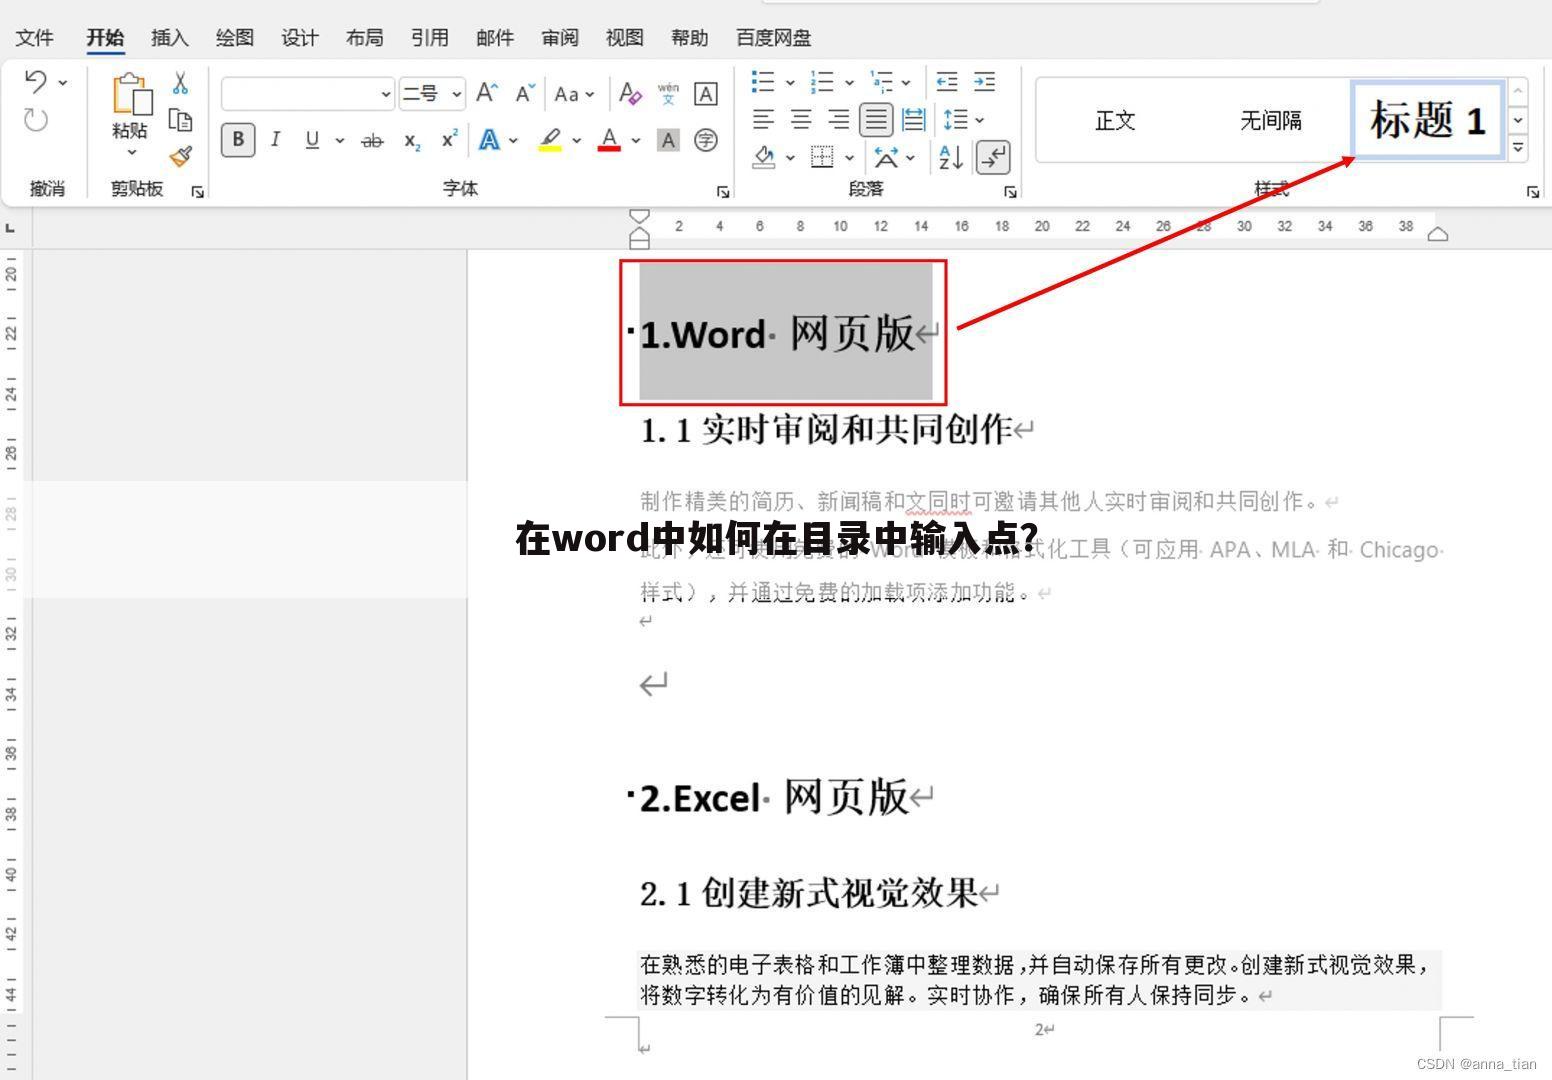Open the Change Case Aa dropdown
The height and width of the screenshot is (1080, 1552).
click(574, 94)
